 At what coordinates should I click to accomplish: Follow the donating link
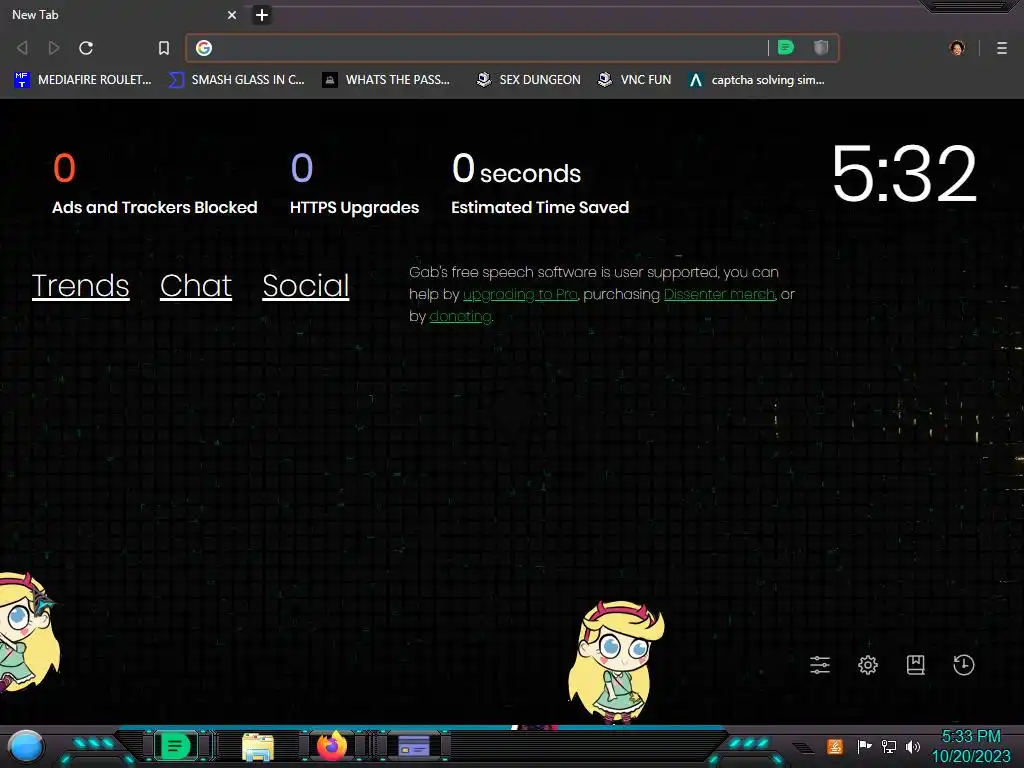460,317
